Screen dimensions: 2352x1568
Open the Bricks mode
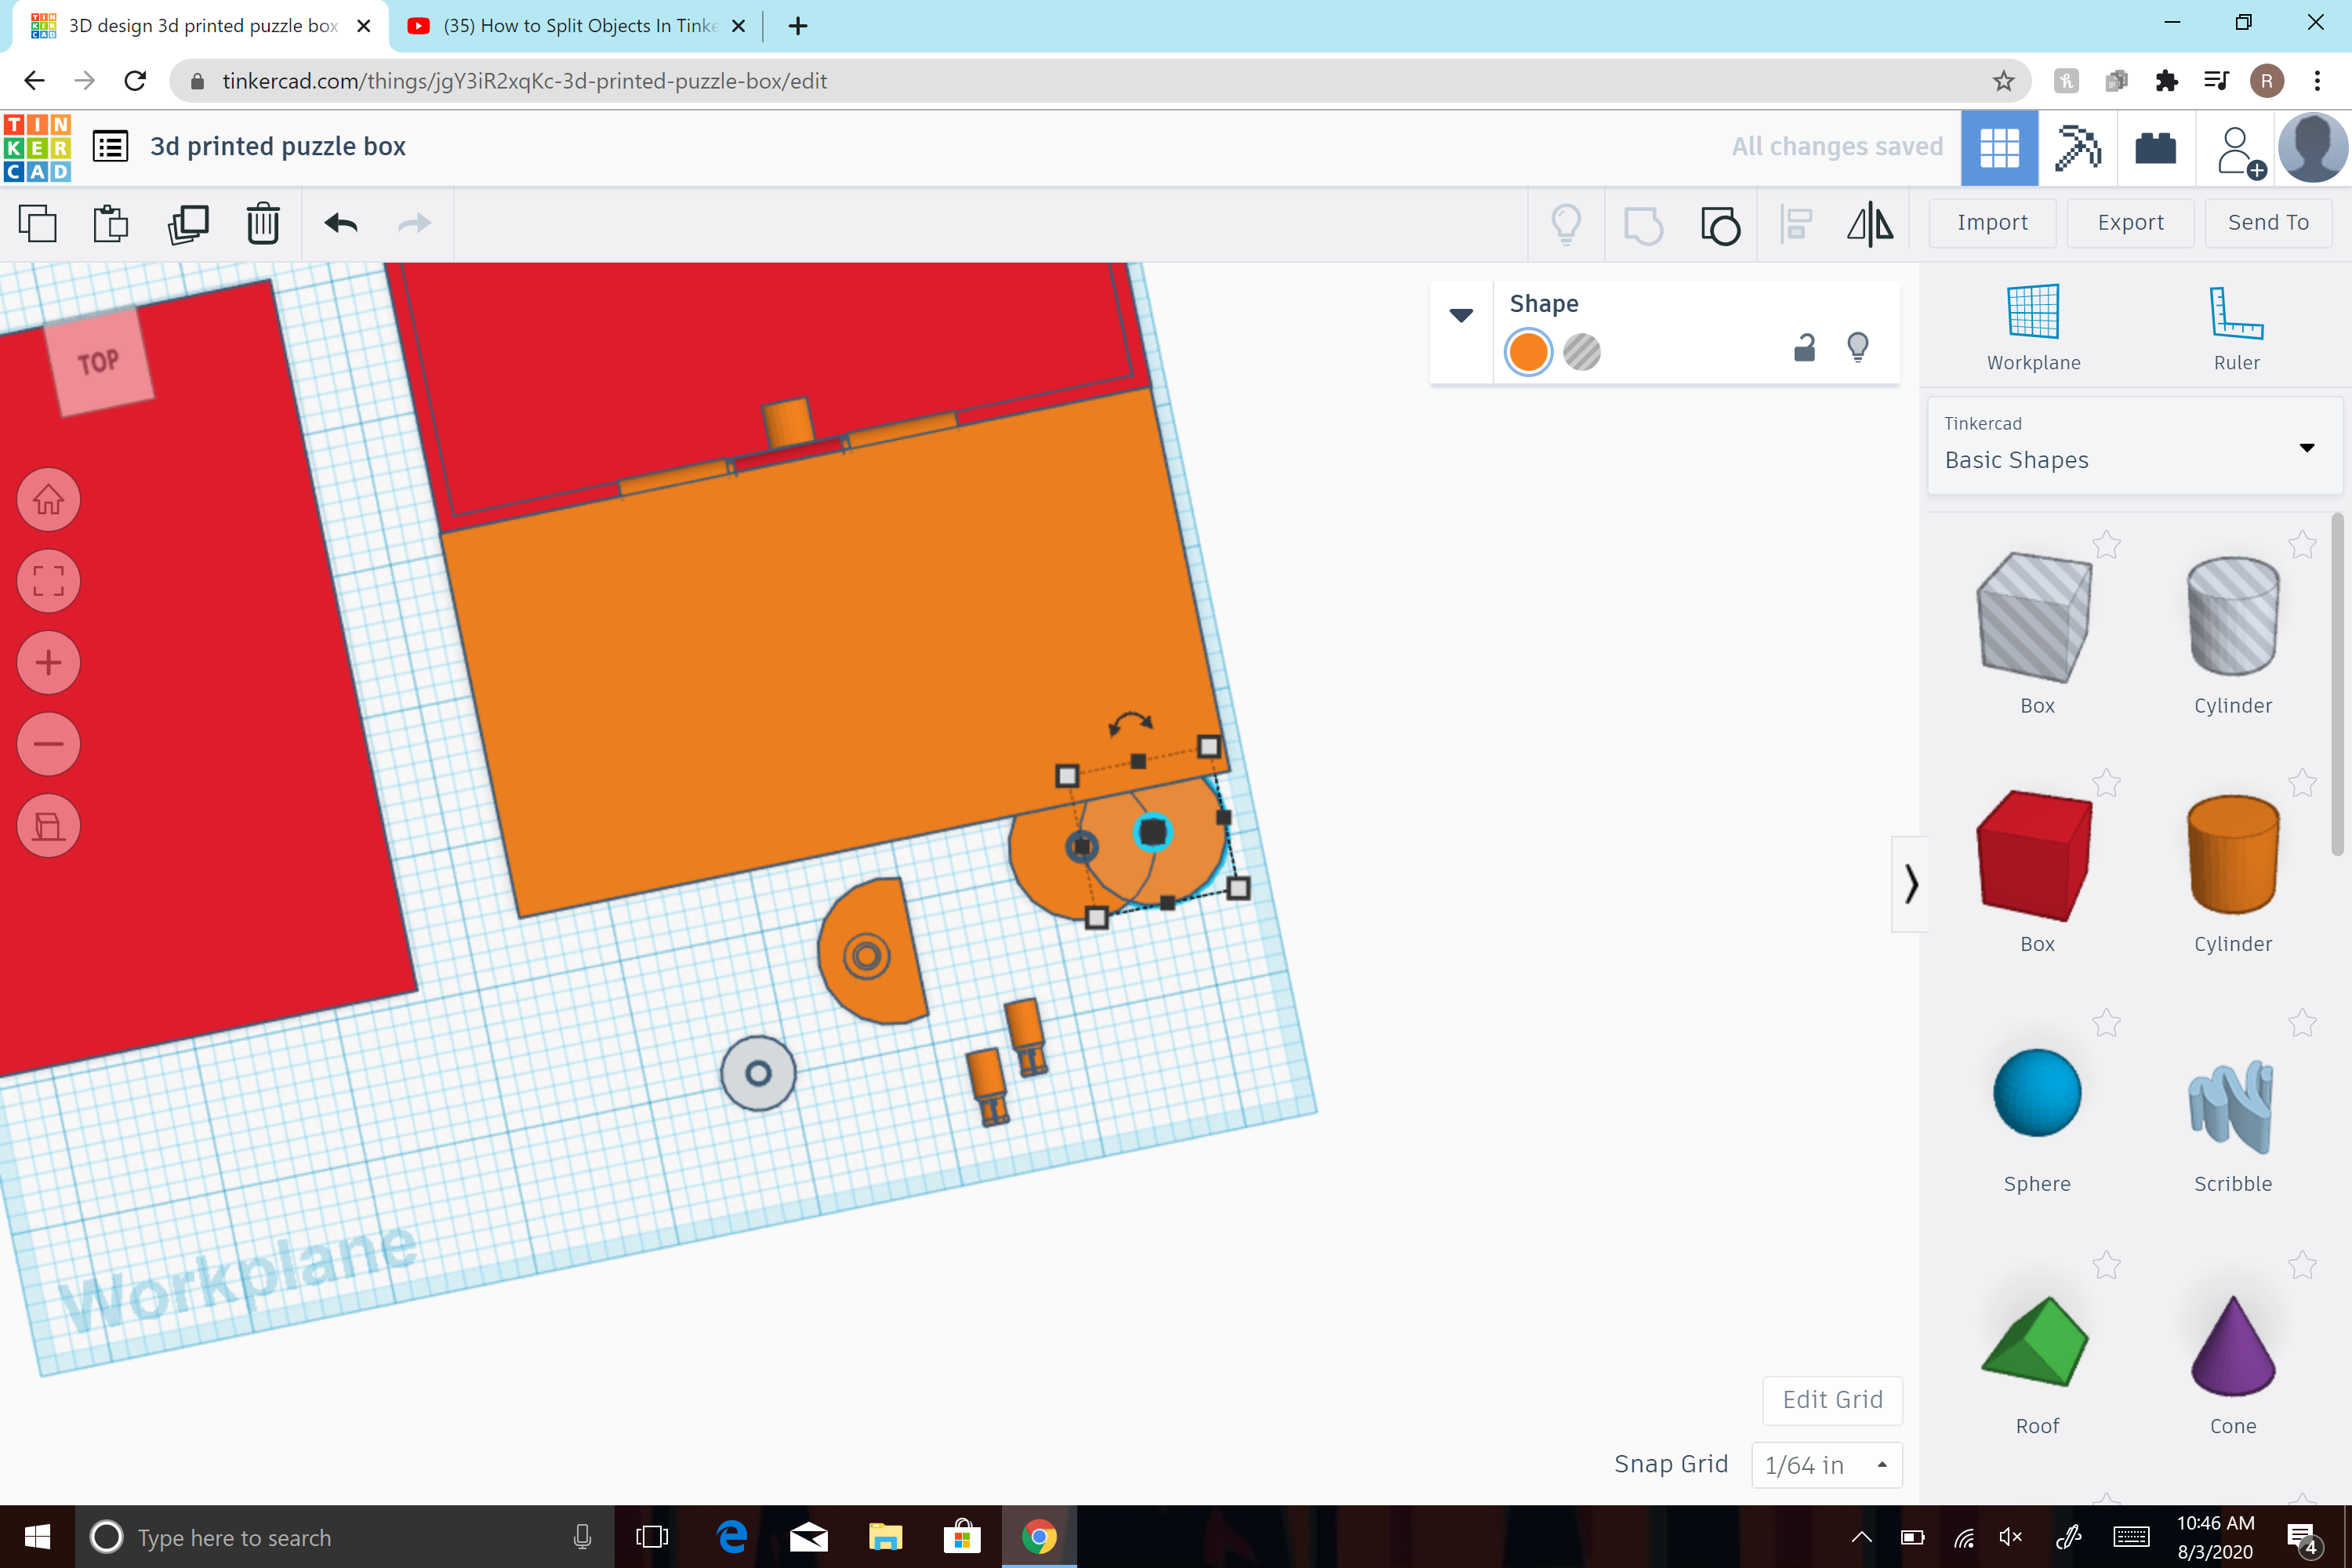[x=2155, y=148]
